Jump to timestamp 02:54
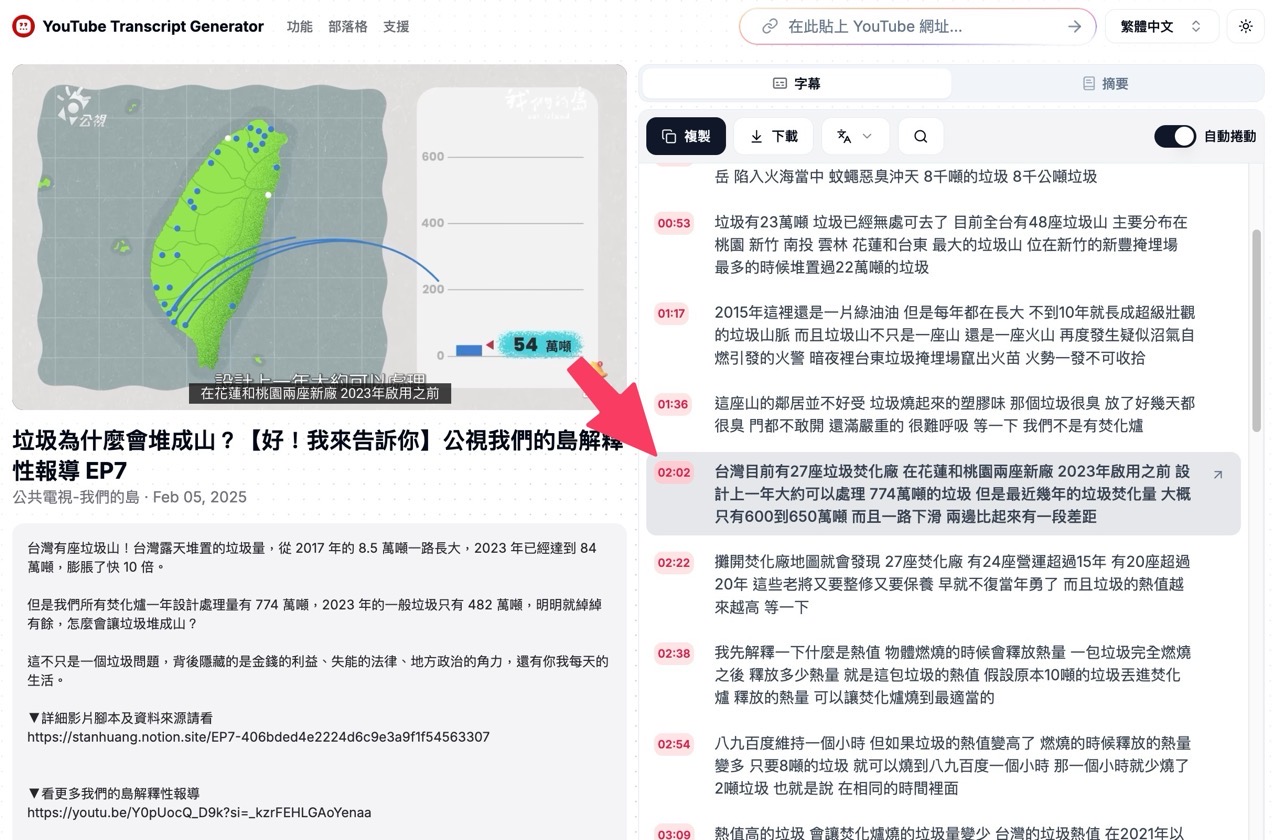This screenshot has height=840, width=1280. (x=674, y=744)
